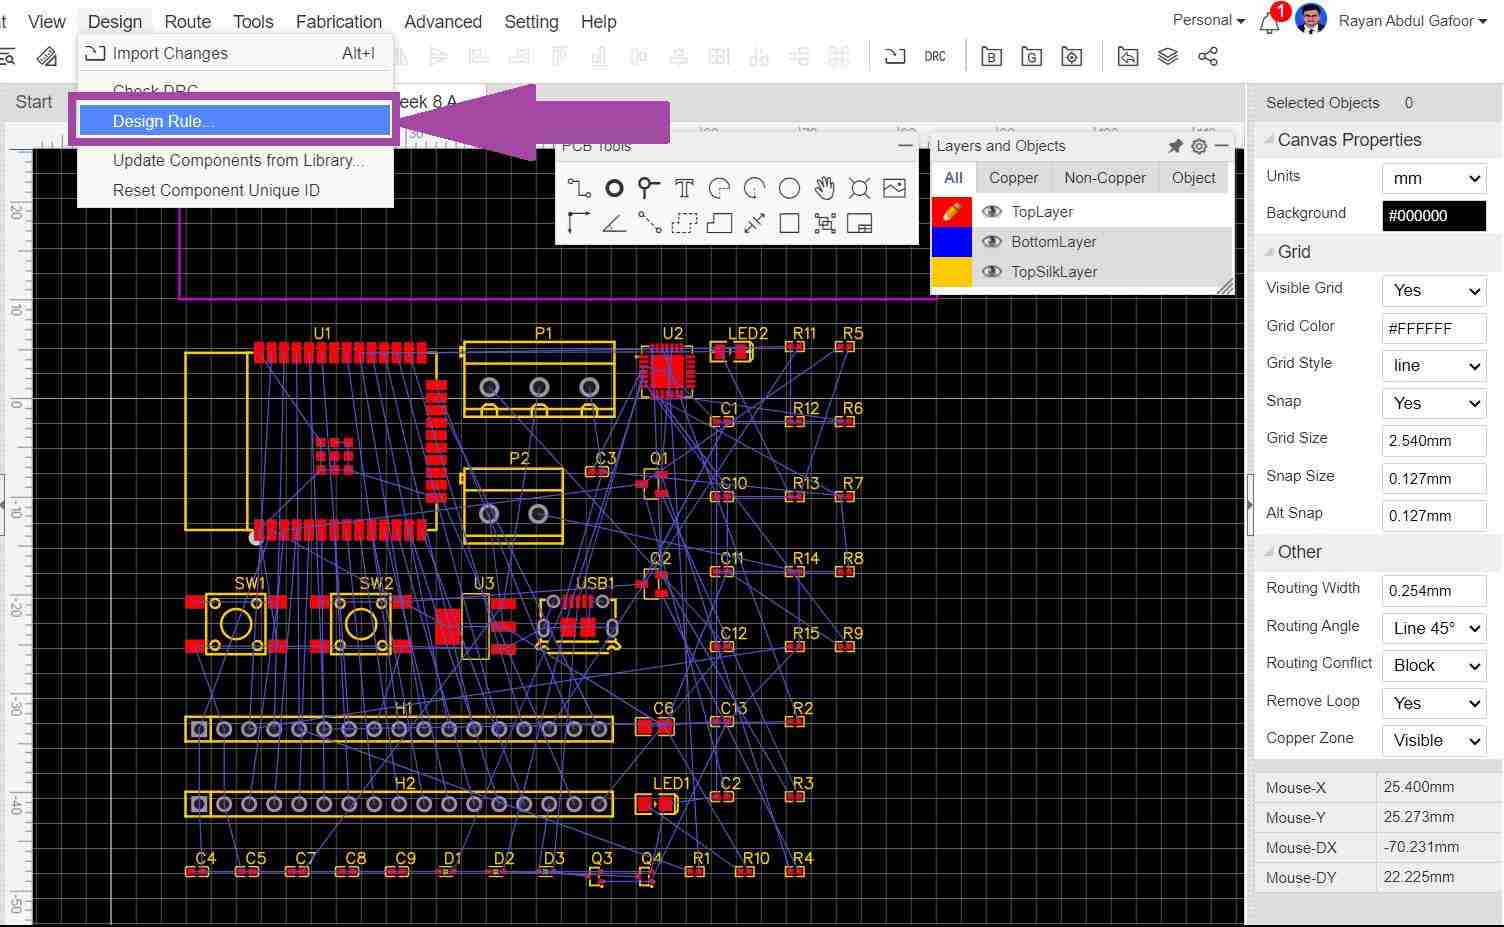Toggle TopSilkLayer visibility eye
1504x927 pixels.
[992, 272]
